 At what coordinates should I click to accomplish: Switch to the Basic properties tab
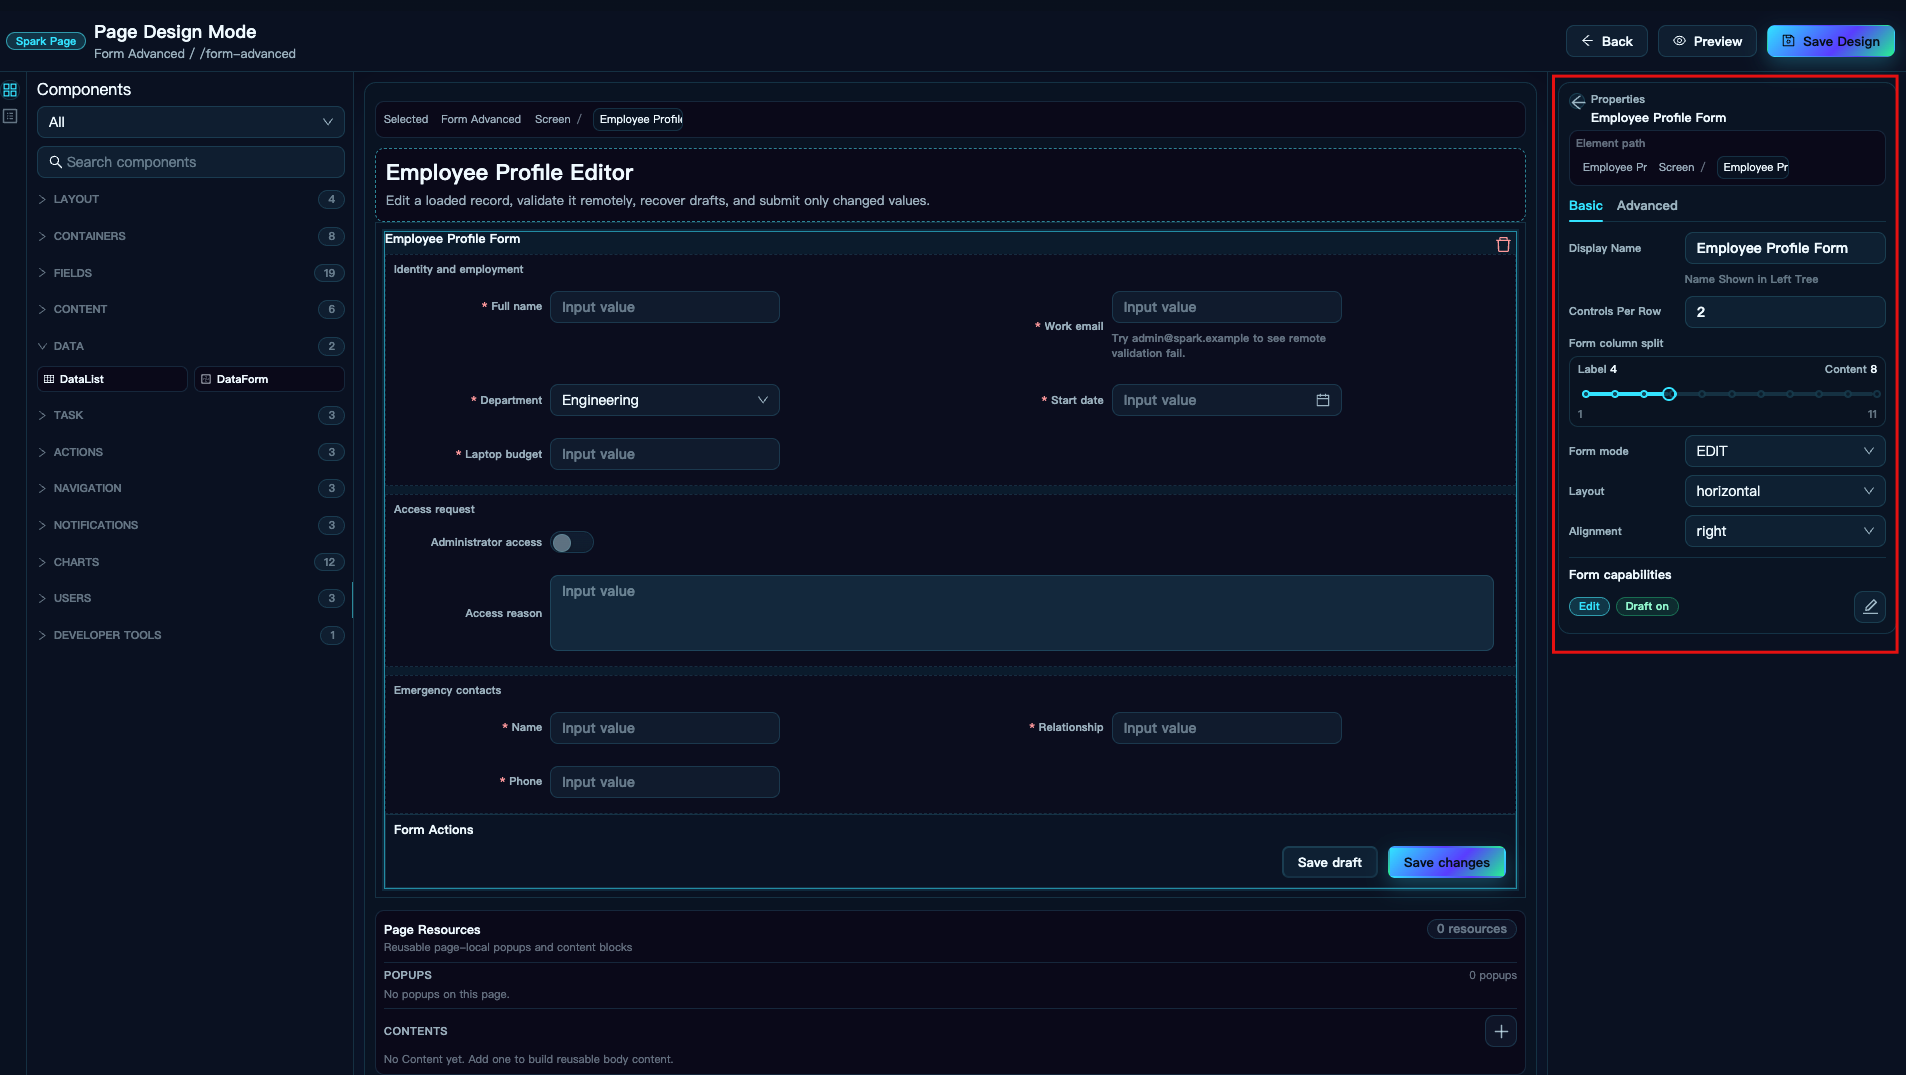[1585, 205]
